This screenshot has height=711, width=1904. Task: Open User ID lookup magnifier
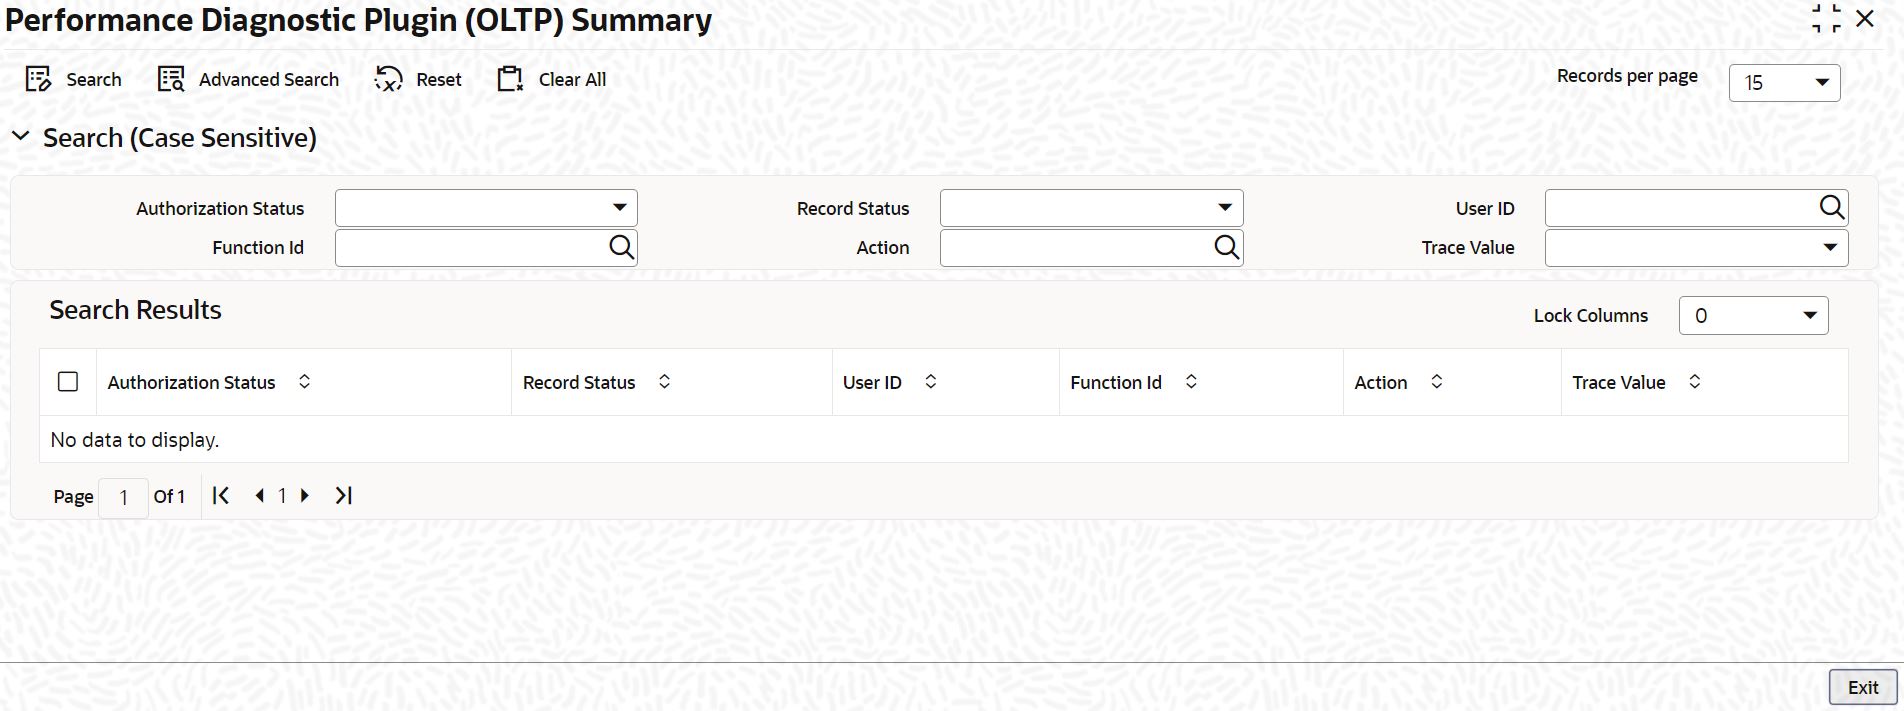point(1831,208)
